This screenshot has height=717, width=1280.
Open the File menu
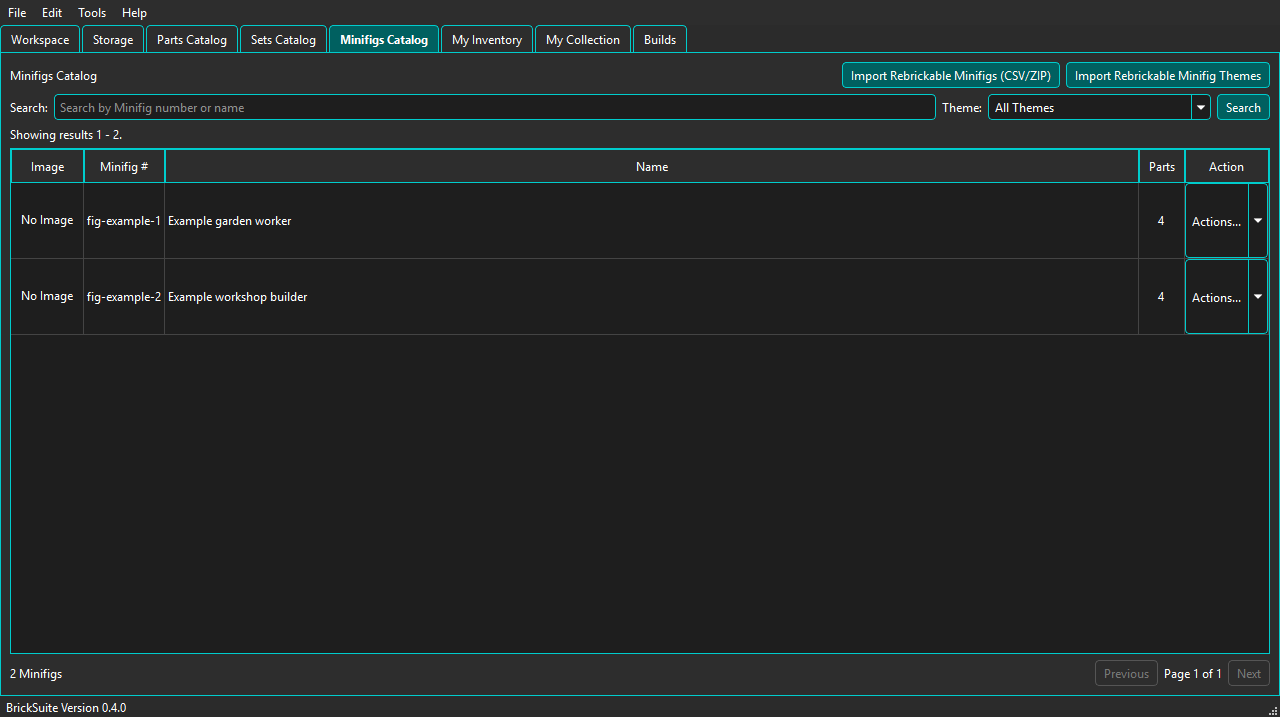[x=17, y=13]
